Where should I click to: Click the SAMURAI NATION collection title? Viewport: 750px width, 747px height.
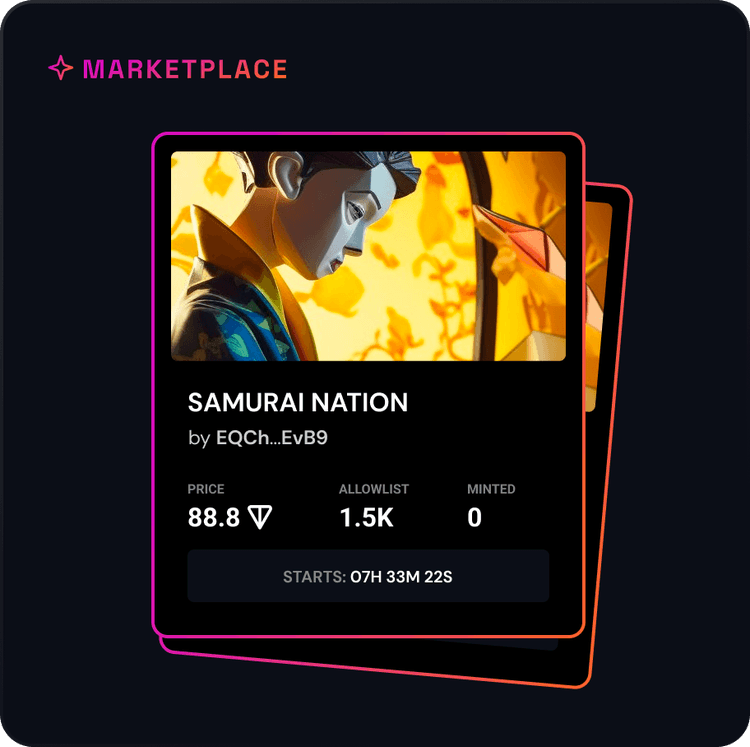298,402
